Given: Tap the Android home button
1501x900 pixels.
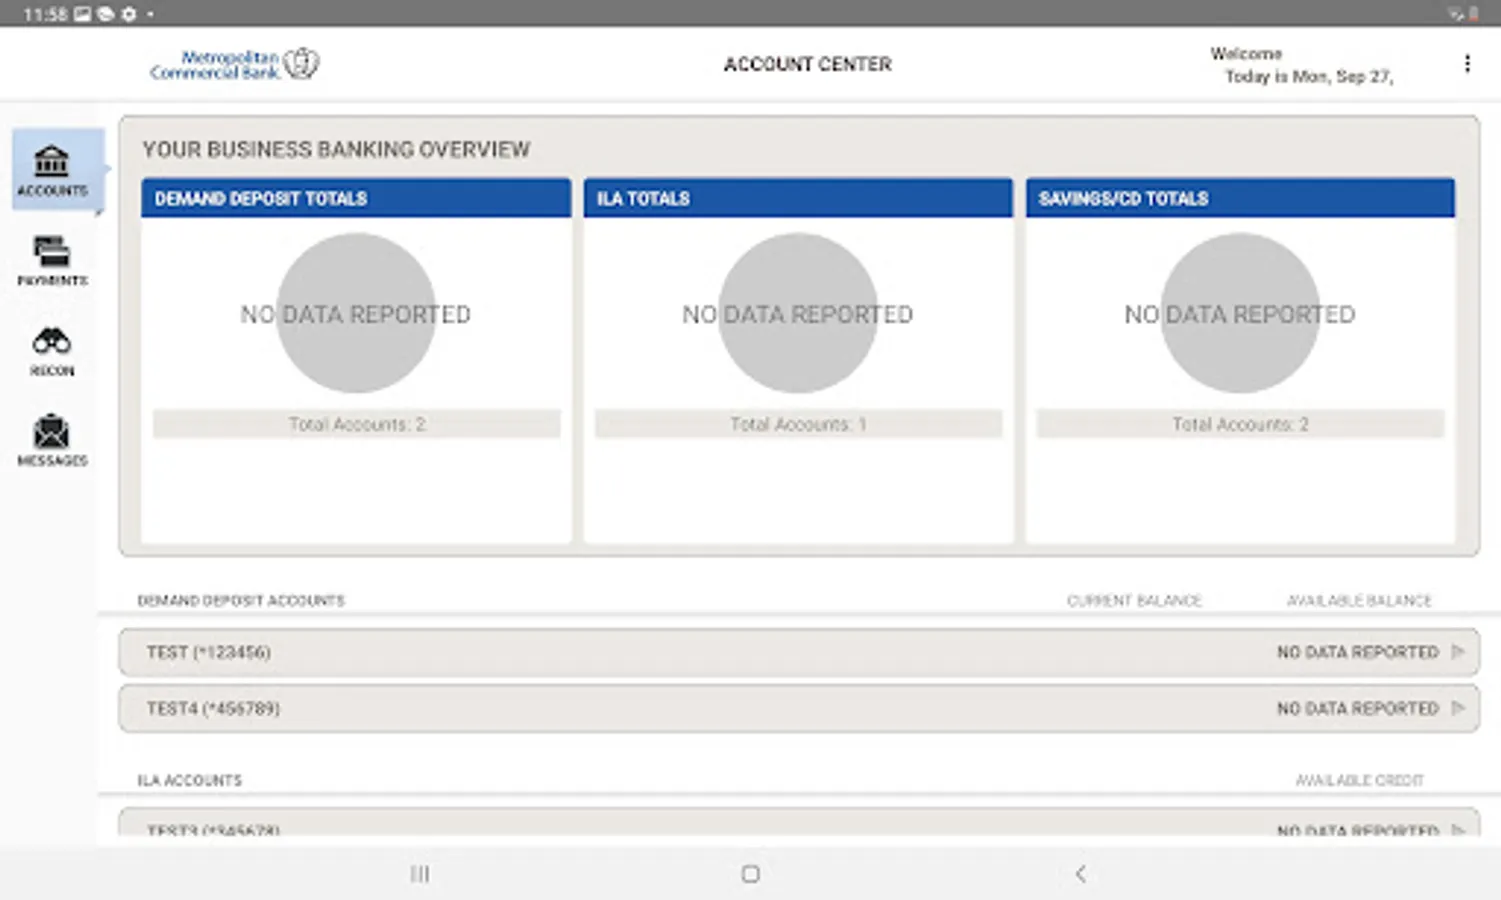Looking at the screenshot, I should [751, 874].
